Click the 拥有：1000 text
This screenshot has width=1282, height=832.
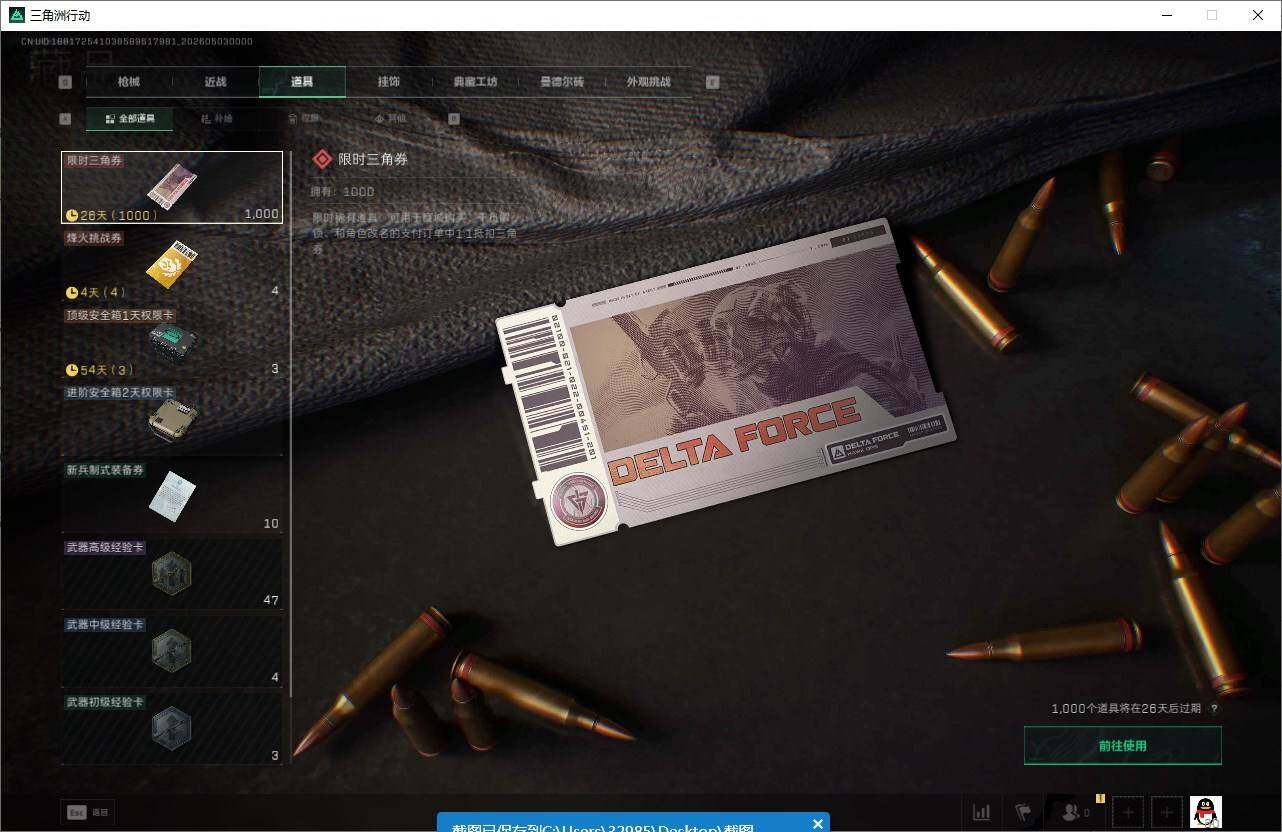pyautogui.click(x=343, y=191)
